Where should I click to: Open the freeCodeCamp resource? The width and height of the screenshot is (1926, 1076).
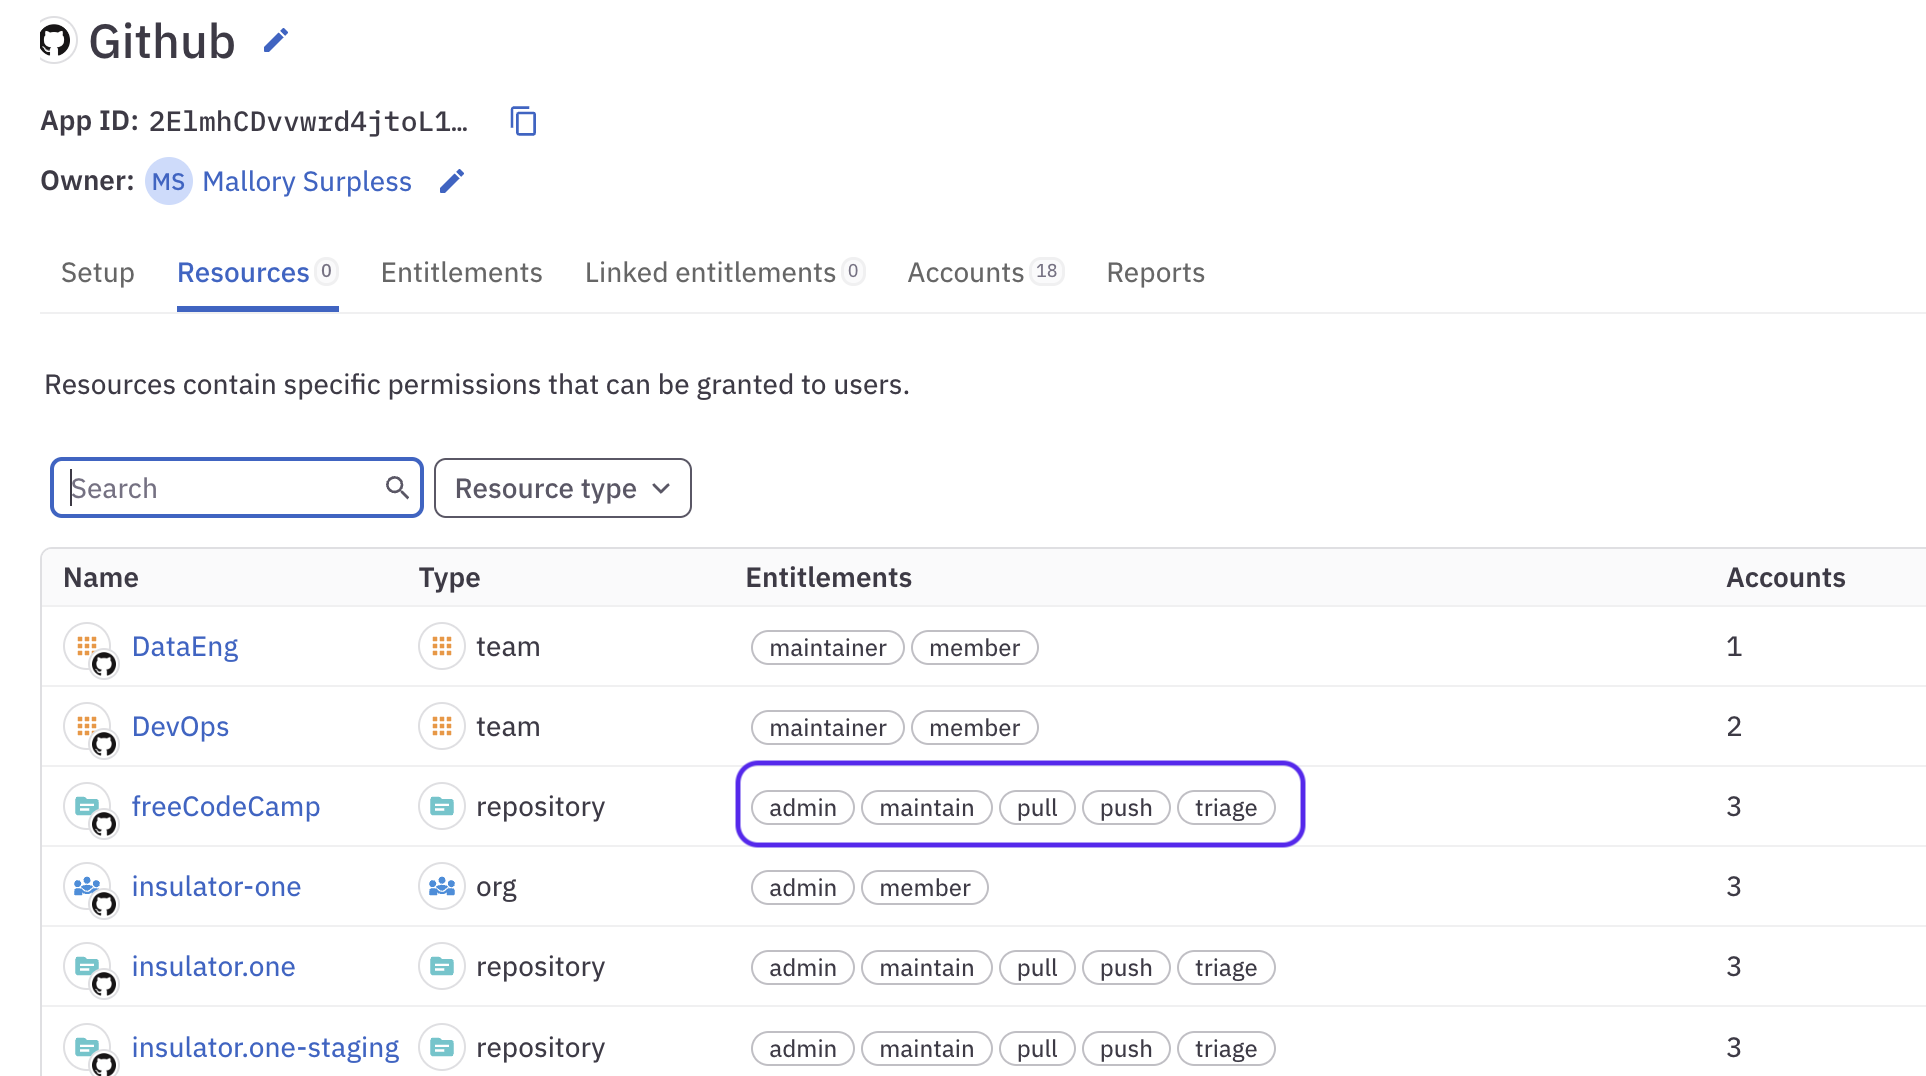pyautogui.click(x=226, y=805)
